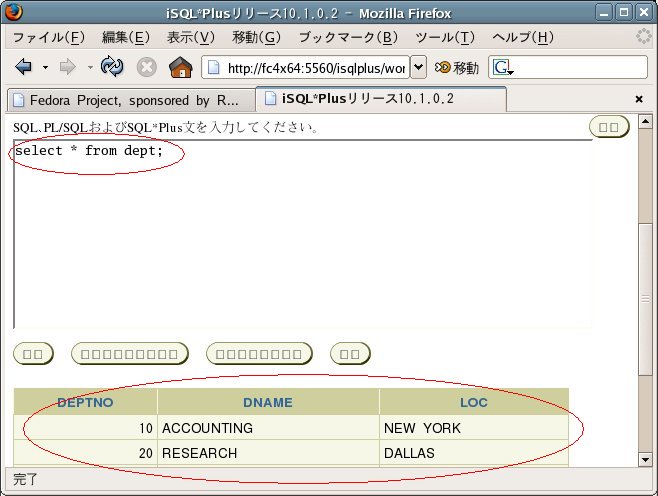Click the eight-character button below the SQL area
The image size is (658, 496).
(x=259, y=354)
